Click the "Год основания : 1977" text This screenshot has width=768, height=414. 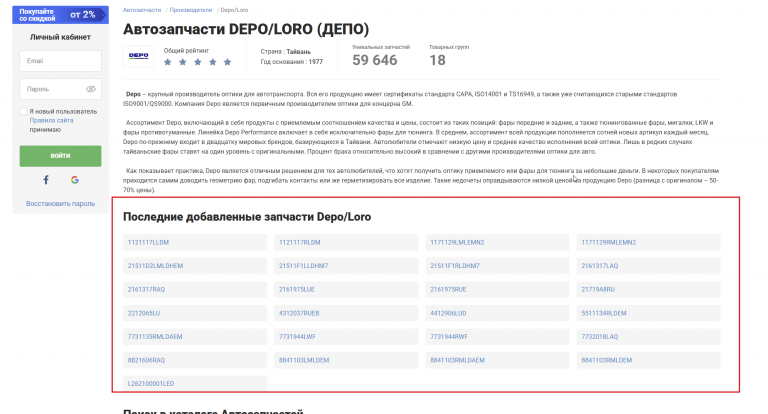pos(291,62)
